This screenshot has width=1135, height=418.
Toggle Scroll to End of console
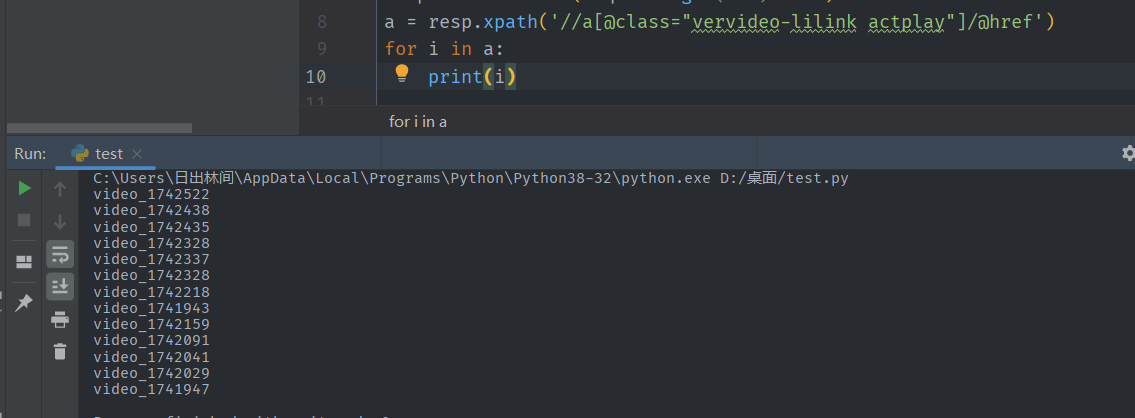click(60, 286)
